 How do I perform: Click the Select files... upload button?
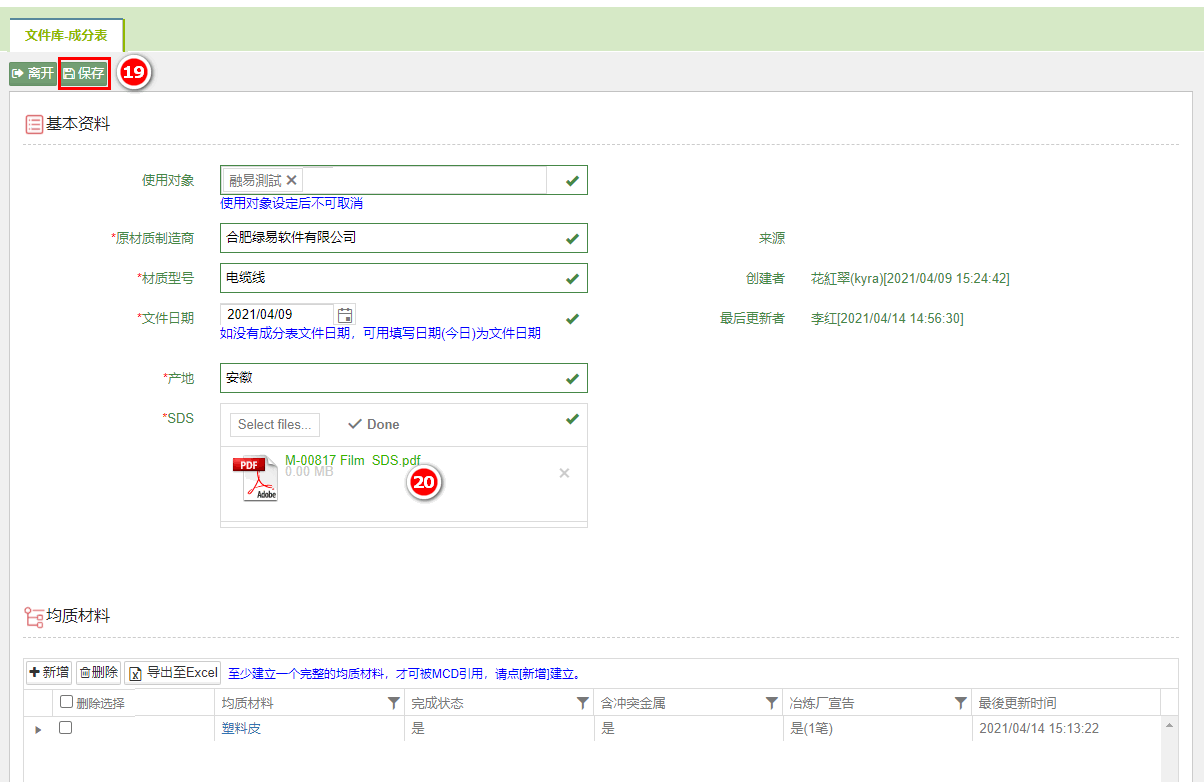coord(275,424)
